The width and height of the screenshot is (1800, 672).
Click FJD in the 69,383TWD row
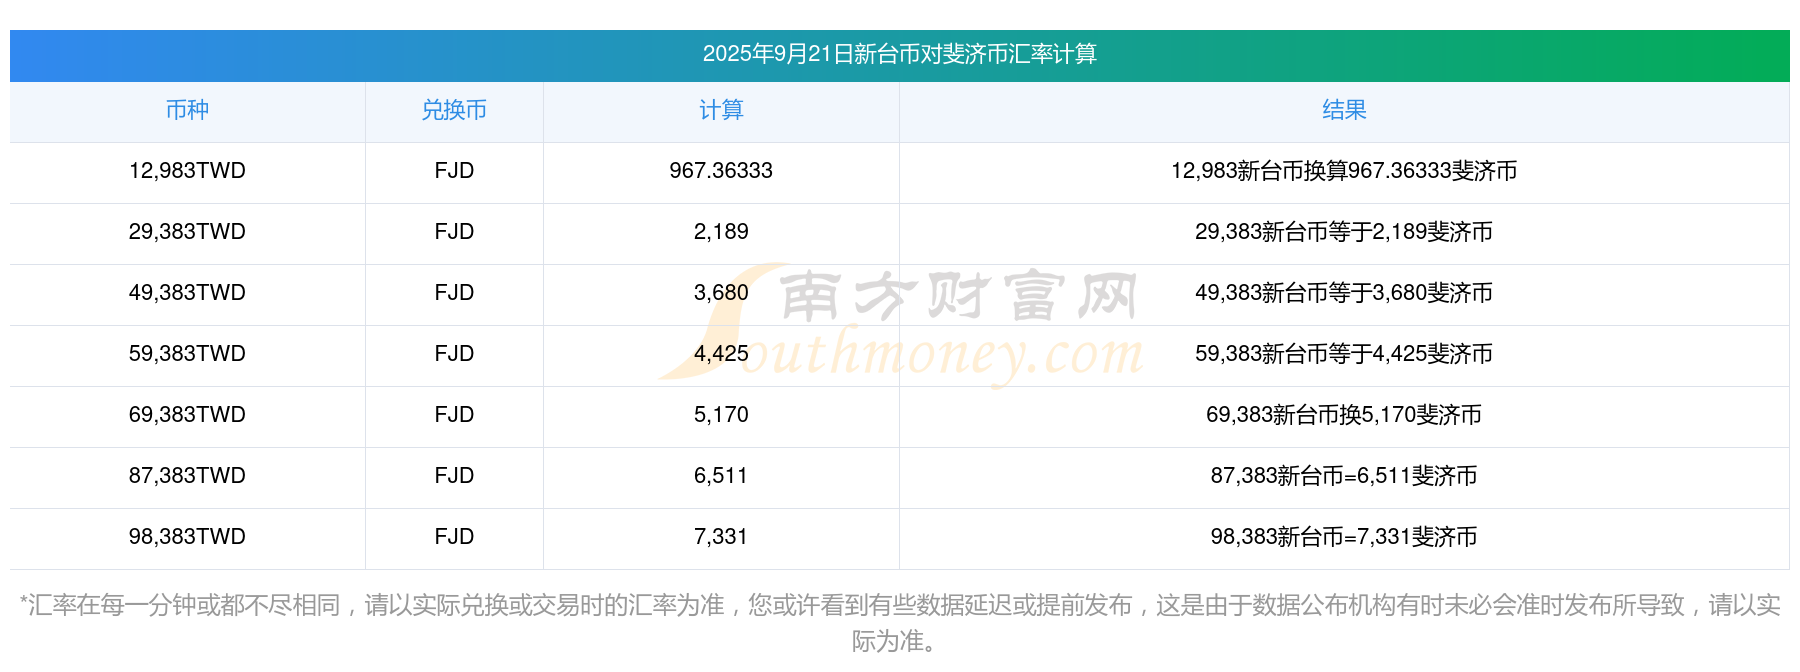(454, 415)
